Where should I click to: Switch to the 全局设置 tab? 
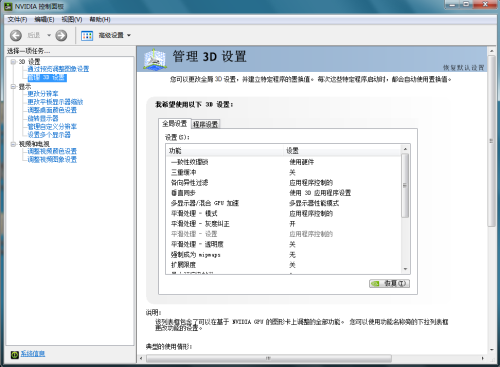coord(175,124)
